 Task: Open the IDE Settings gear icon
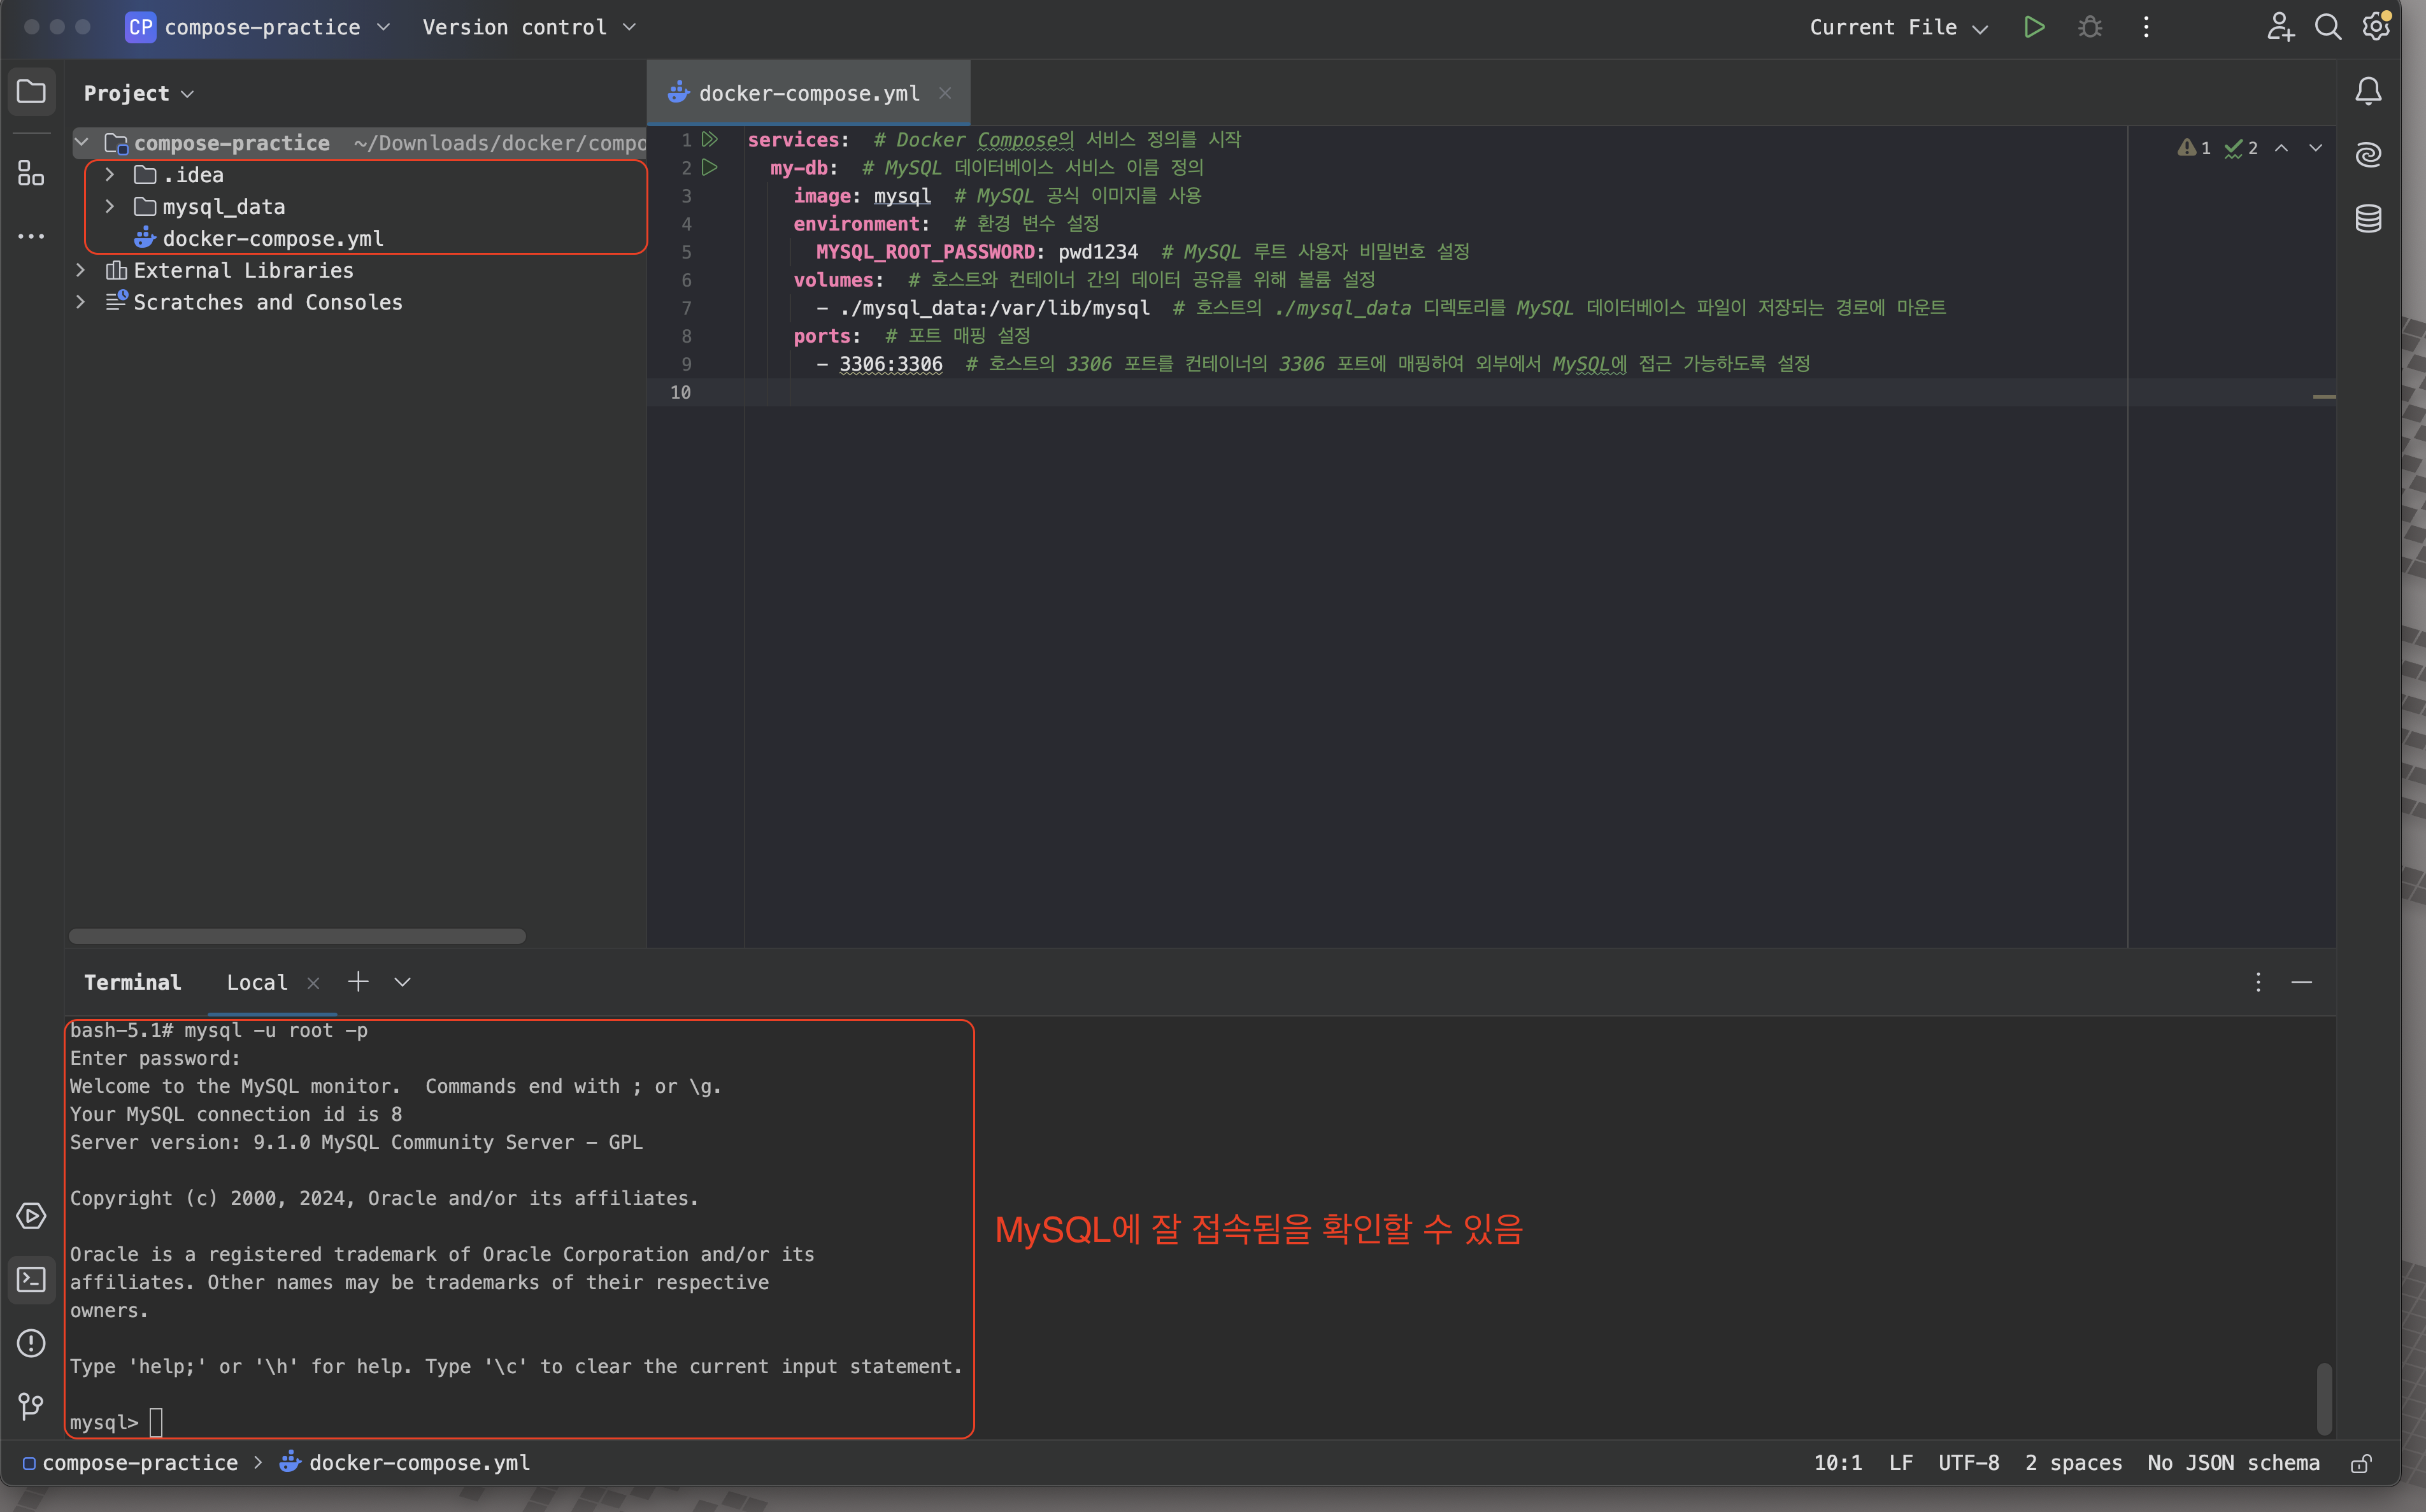[x=2376, y=27]
